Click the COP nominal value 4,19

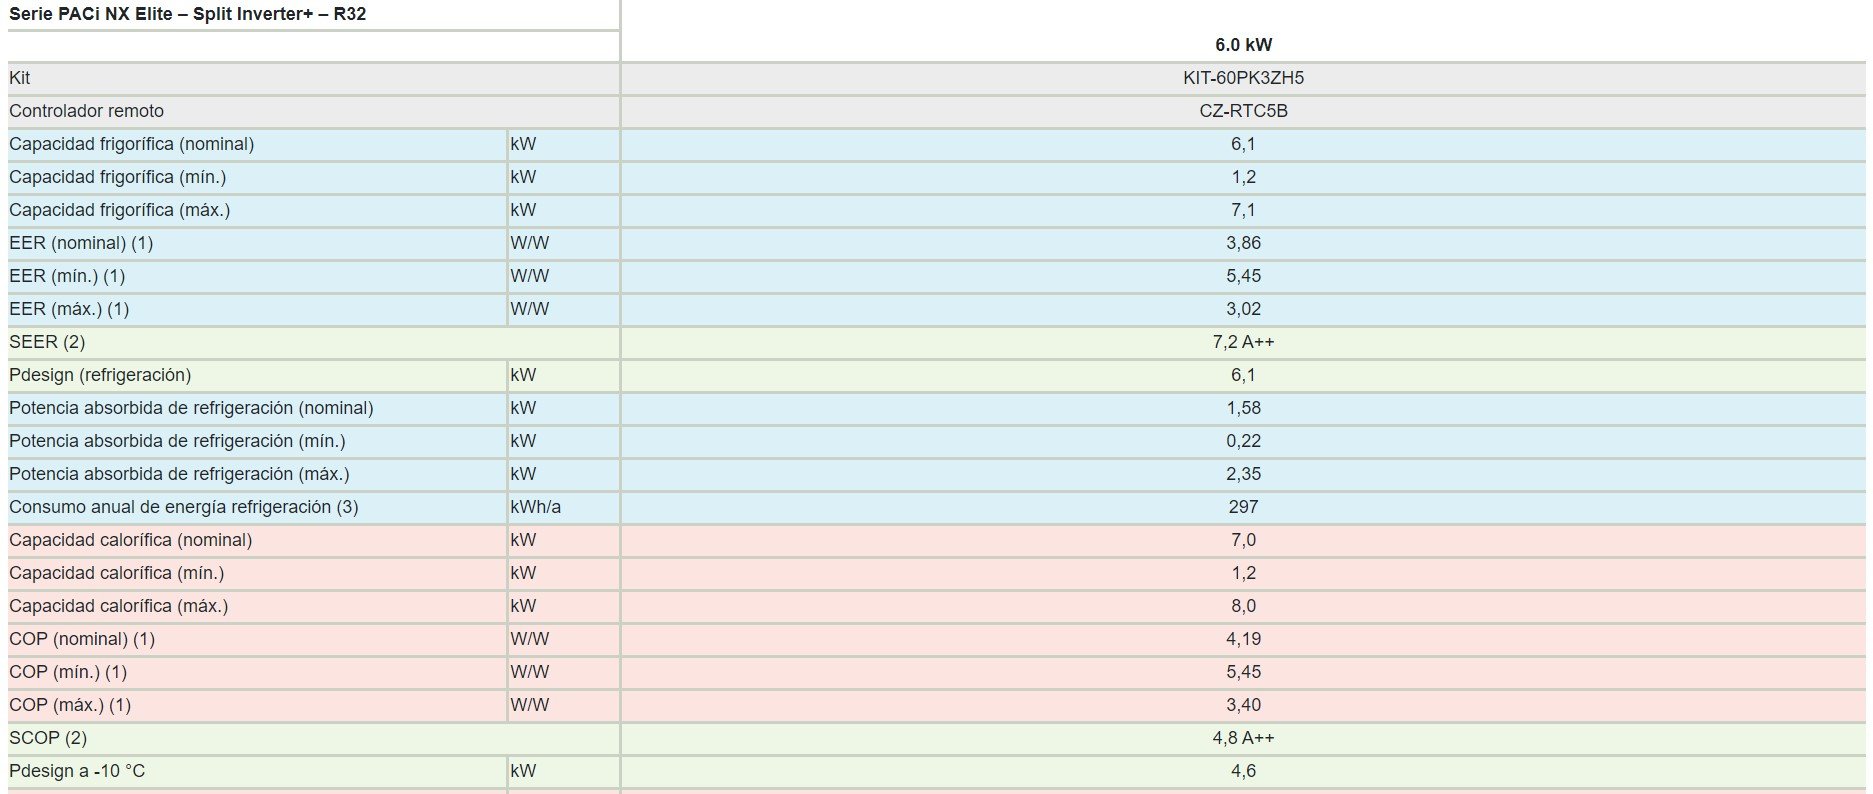pos(1243,639)
